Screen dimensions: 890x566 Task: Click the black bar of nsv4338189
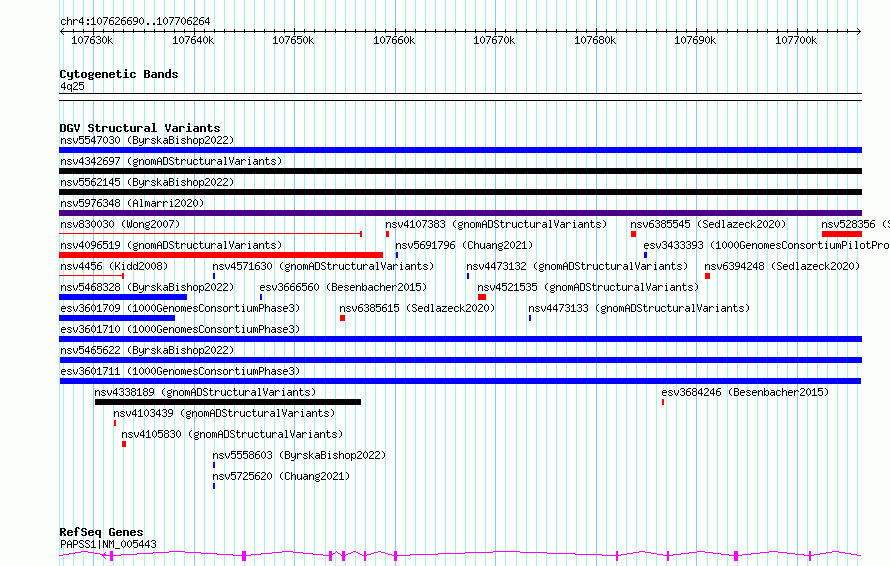point(228,402)
